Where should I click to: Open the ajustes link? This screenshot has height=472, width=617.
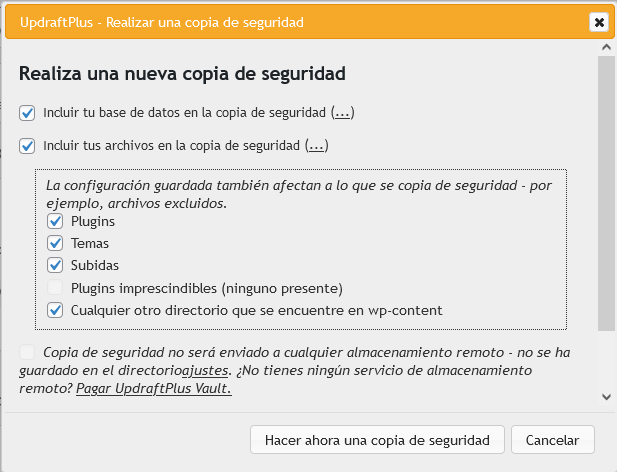pyautogui.click(x=205, y=371)
